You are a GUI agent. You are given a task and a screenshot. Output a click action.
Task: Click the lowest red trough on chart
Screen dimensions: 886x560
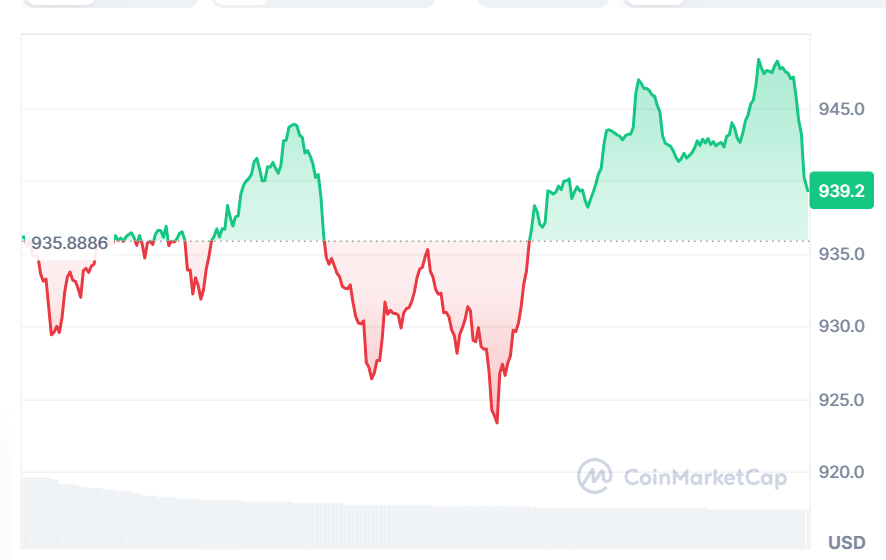pos(496,422)
